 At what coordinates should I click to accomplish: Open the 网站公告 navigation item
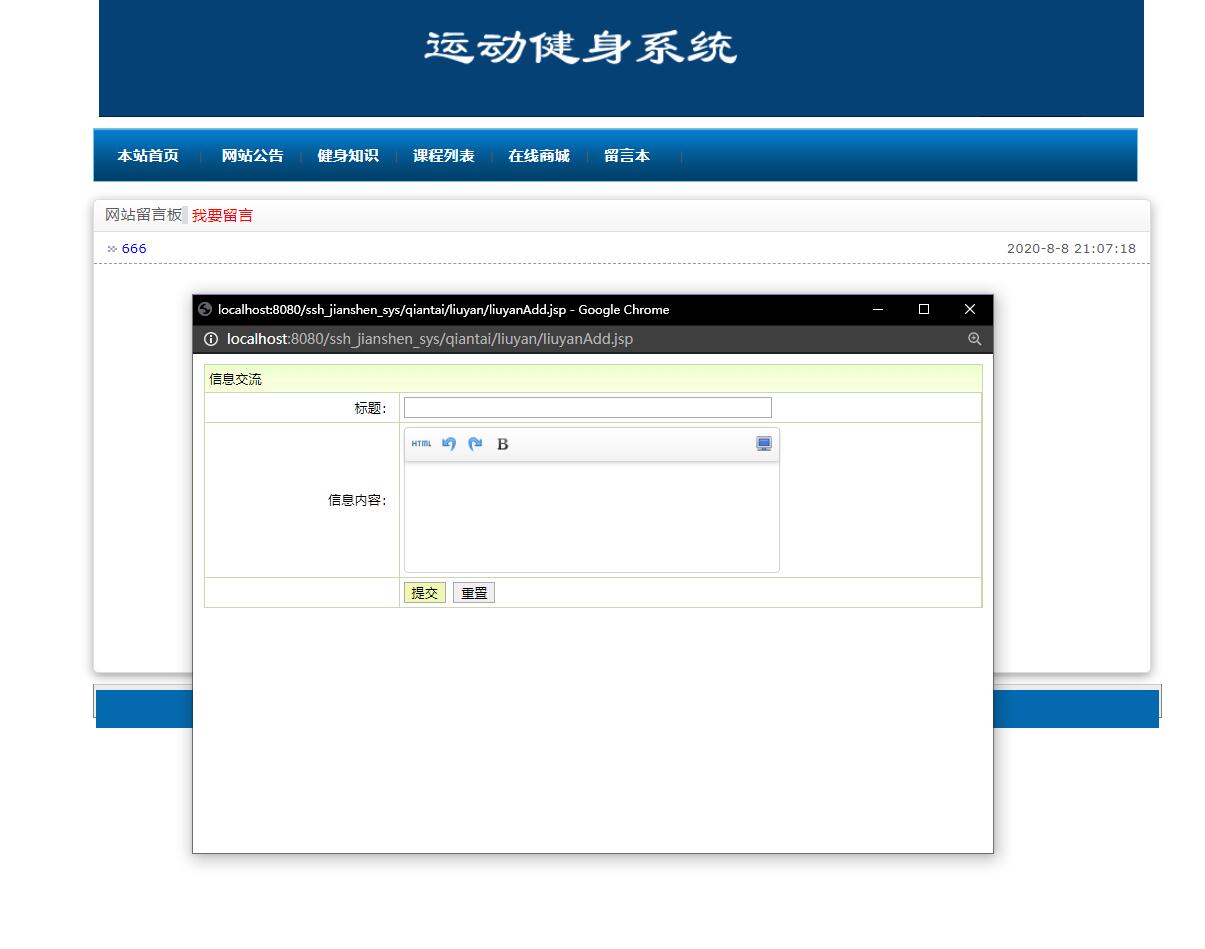click(251, 155)
